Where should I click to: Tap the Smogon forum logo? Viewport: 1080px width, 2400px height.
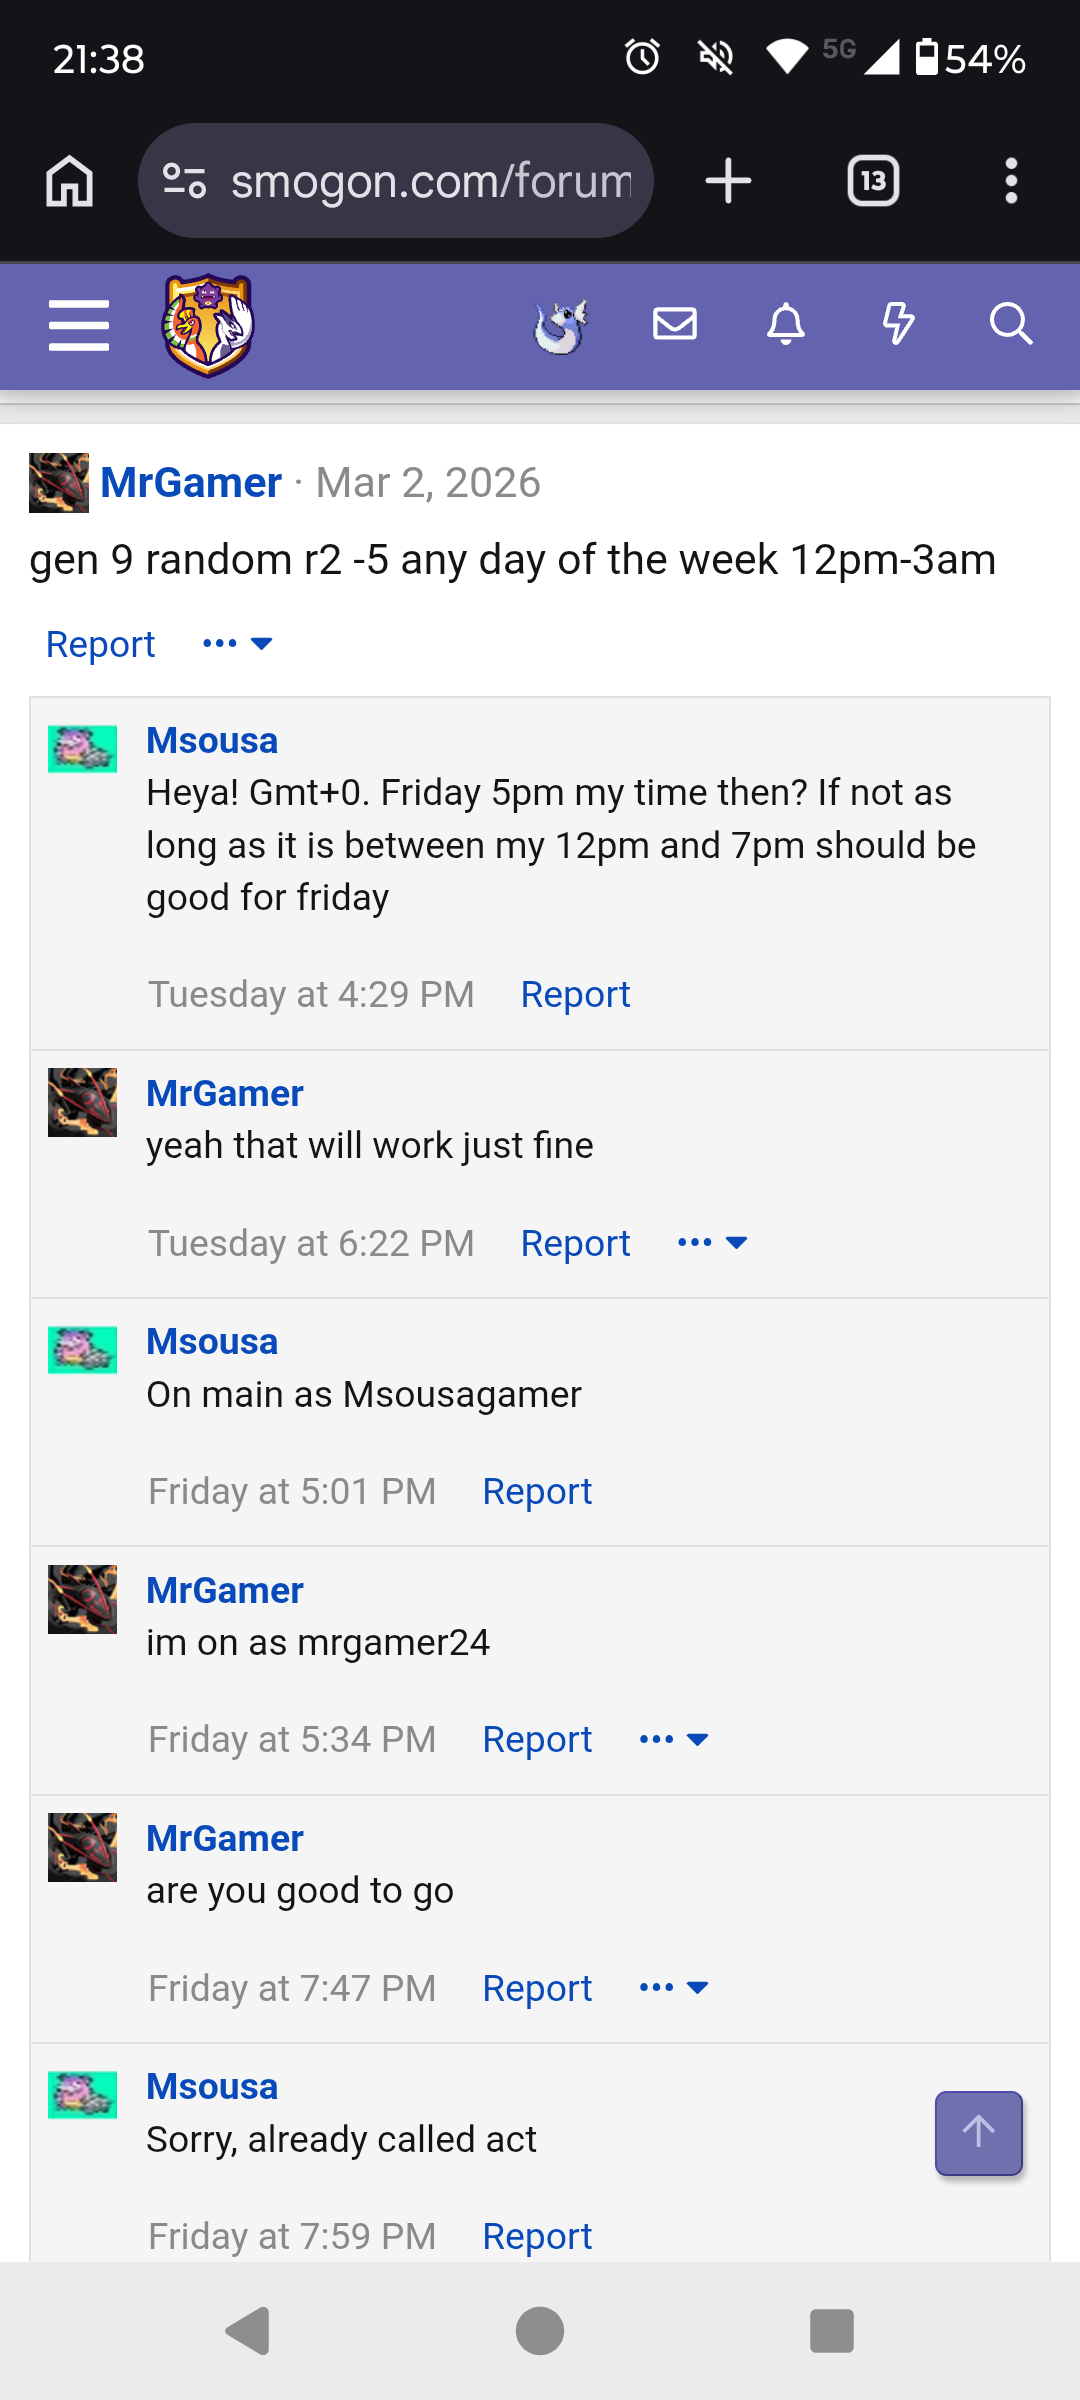(208, 325)
